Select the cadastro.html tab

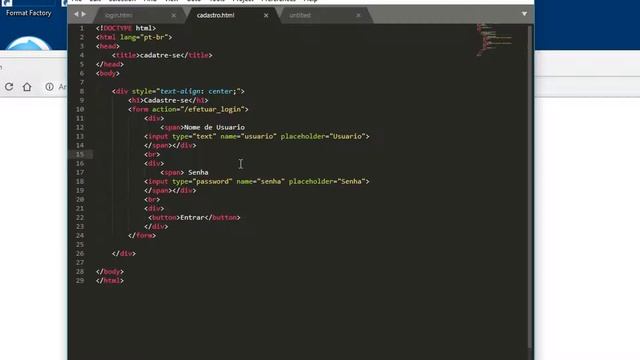(x=216, y=15)
